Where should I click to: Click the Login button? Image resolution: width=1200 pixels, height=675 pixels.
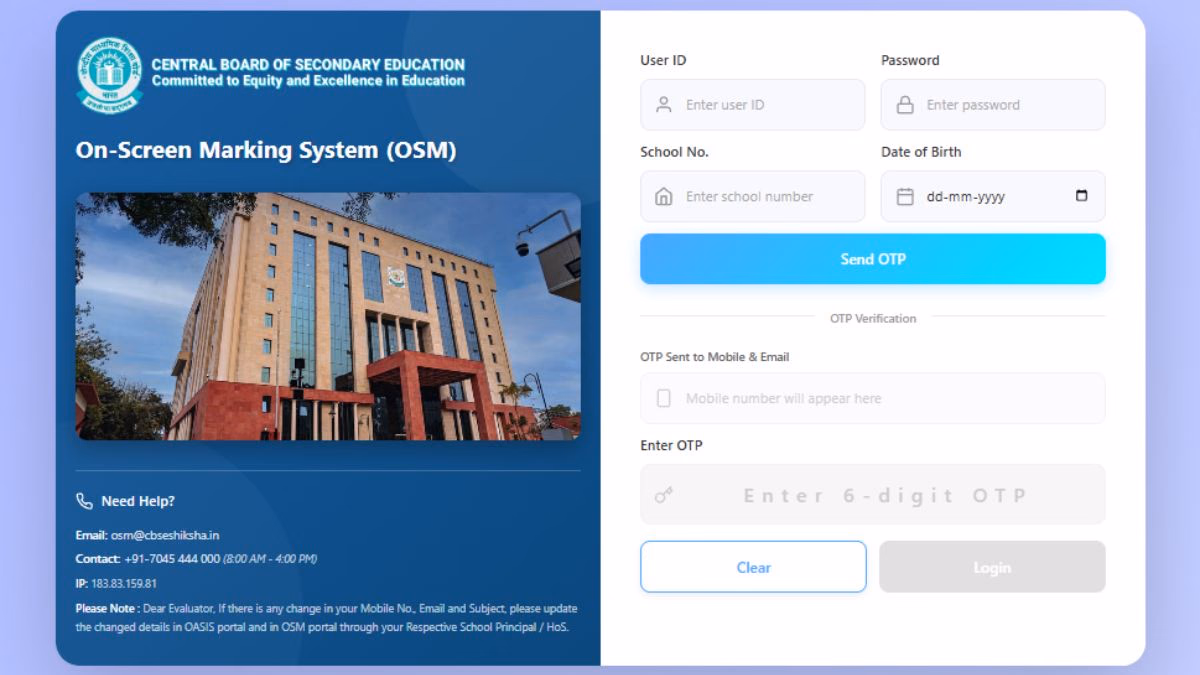click(x=992, y=567)
